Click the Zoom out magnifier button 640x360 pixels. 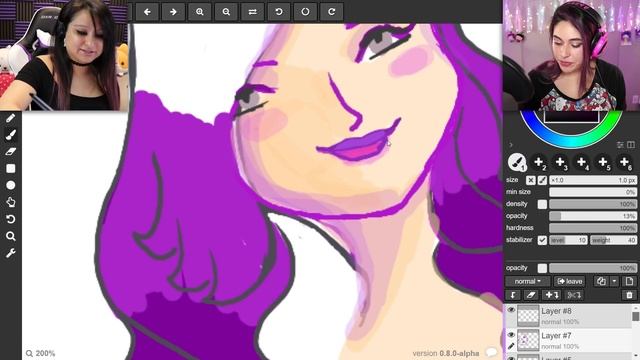[226, 12]
